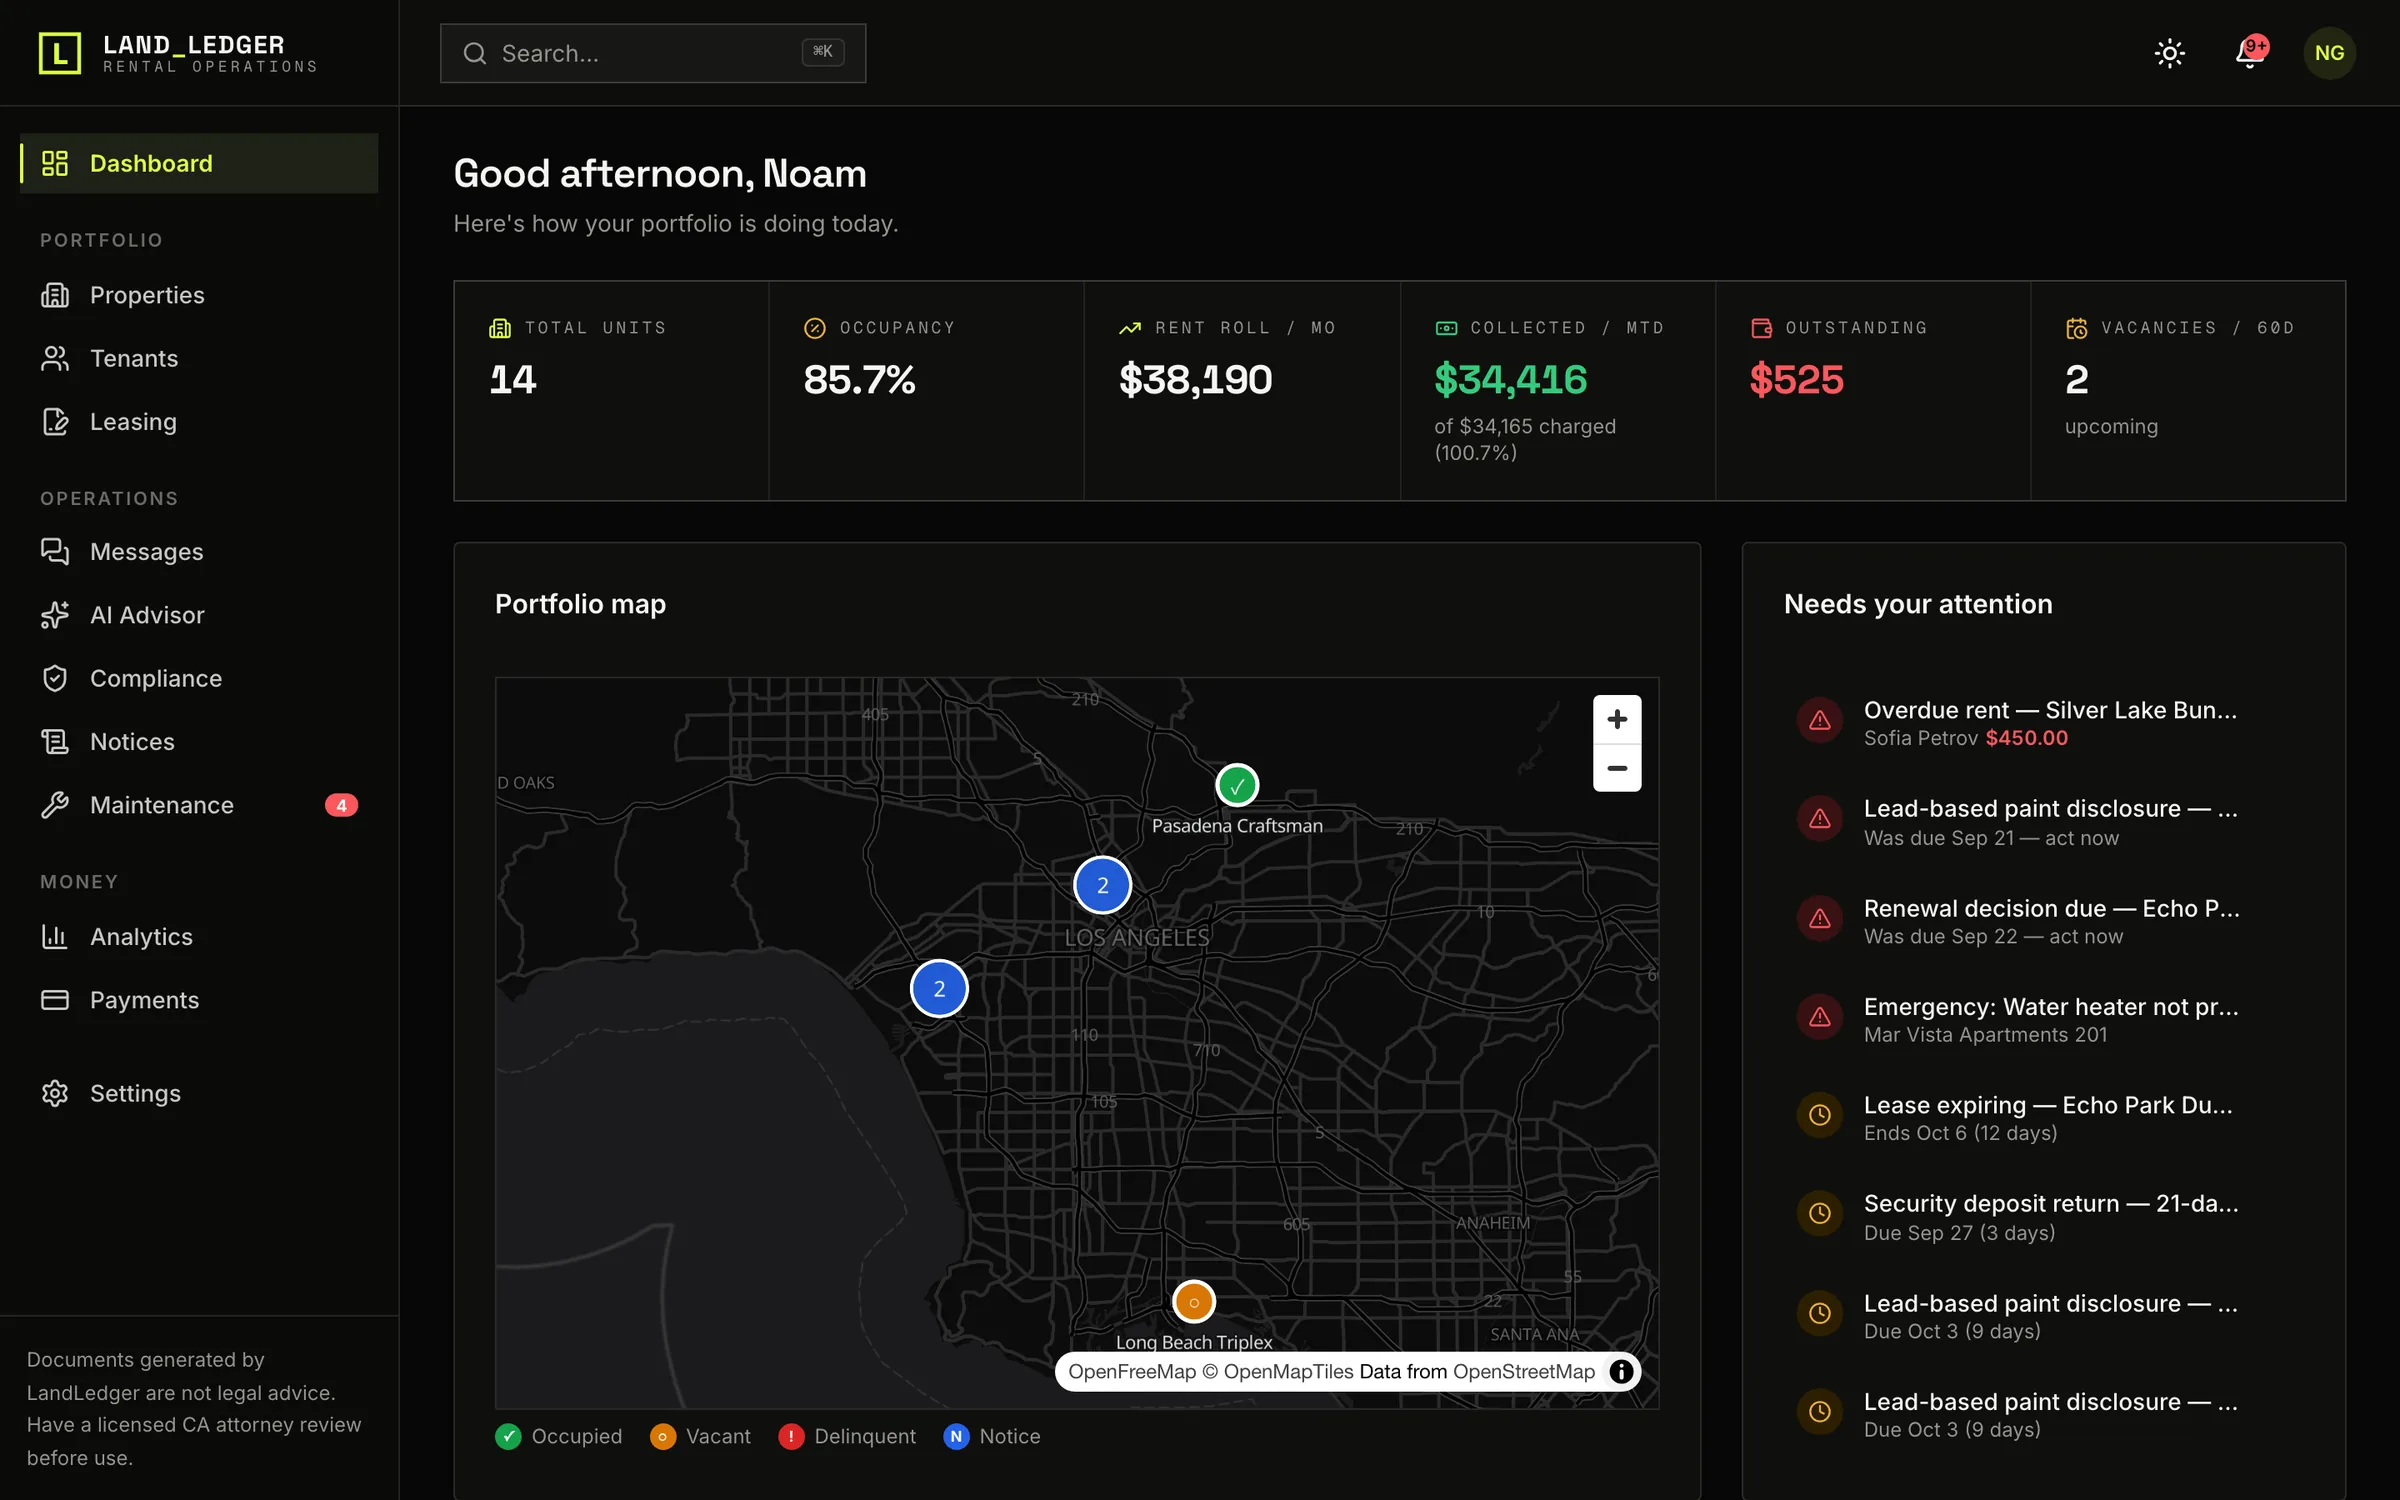Toggle the map attribution info button
2400x1500 pixels.
(x=1621, y=1371)
